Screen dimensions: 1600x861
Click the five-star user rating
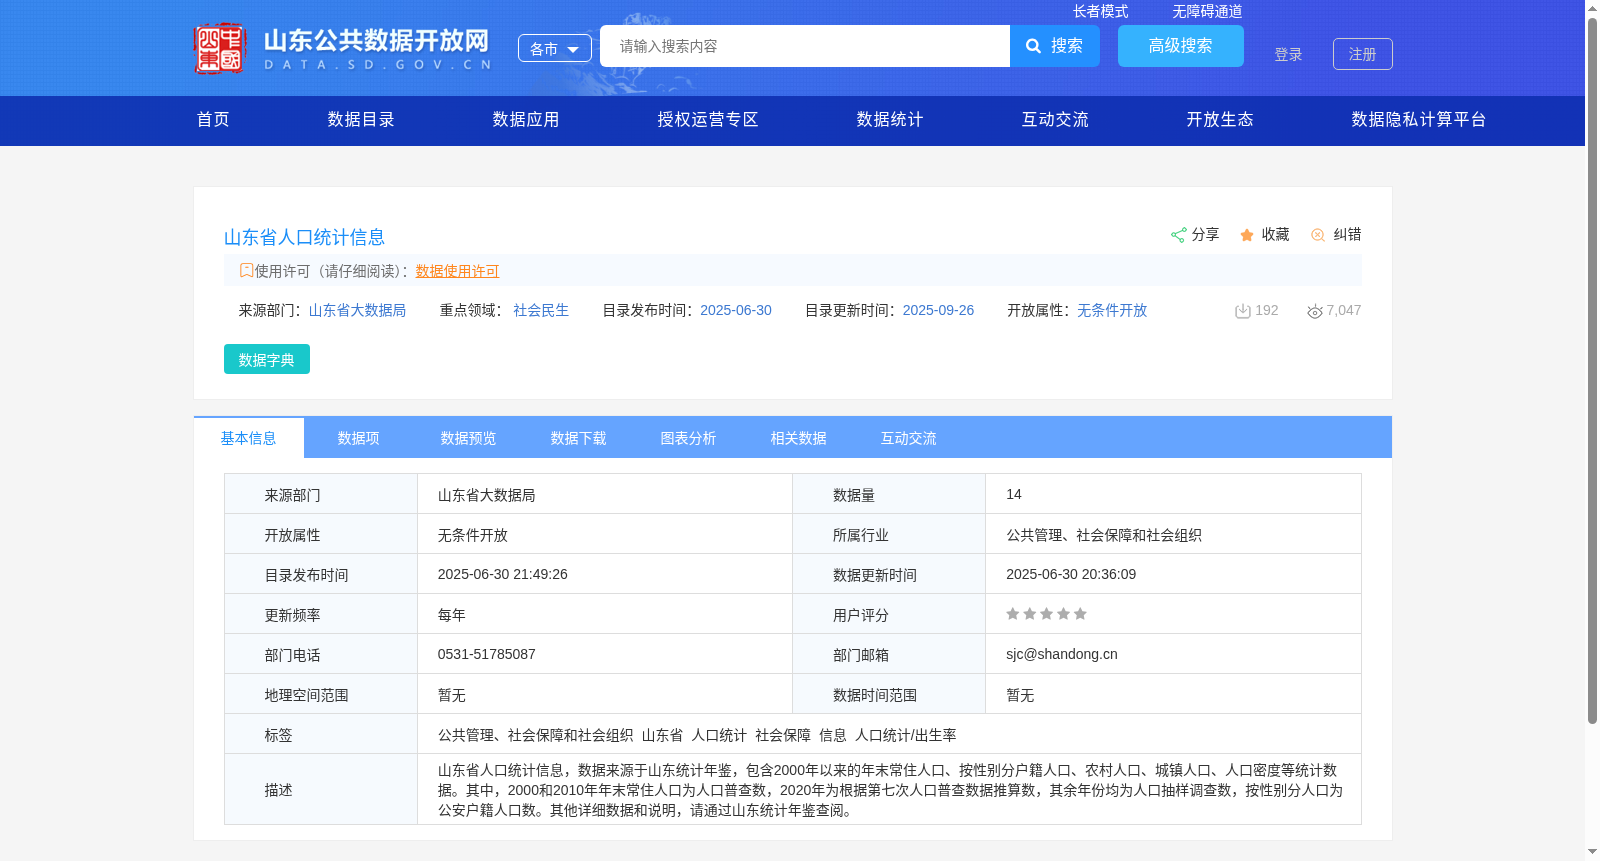[x=1046, y=614]
